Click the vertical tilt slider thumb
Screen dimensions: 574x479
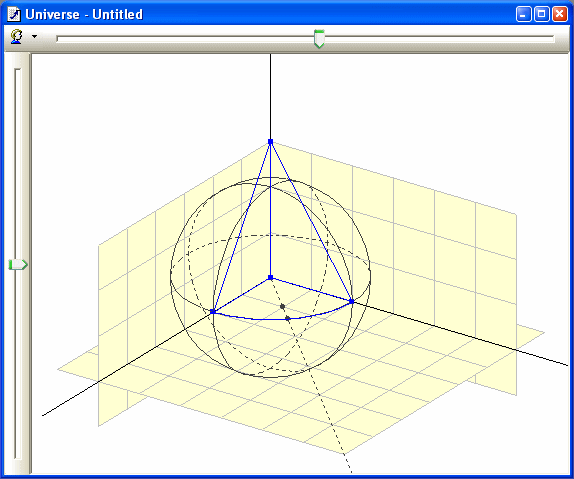click(18, 264)
